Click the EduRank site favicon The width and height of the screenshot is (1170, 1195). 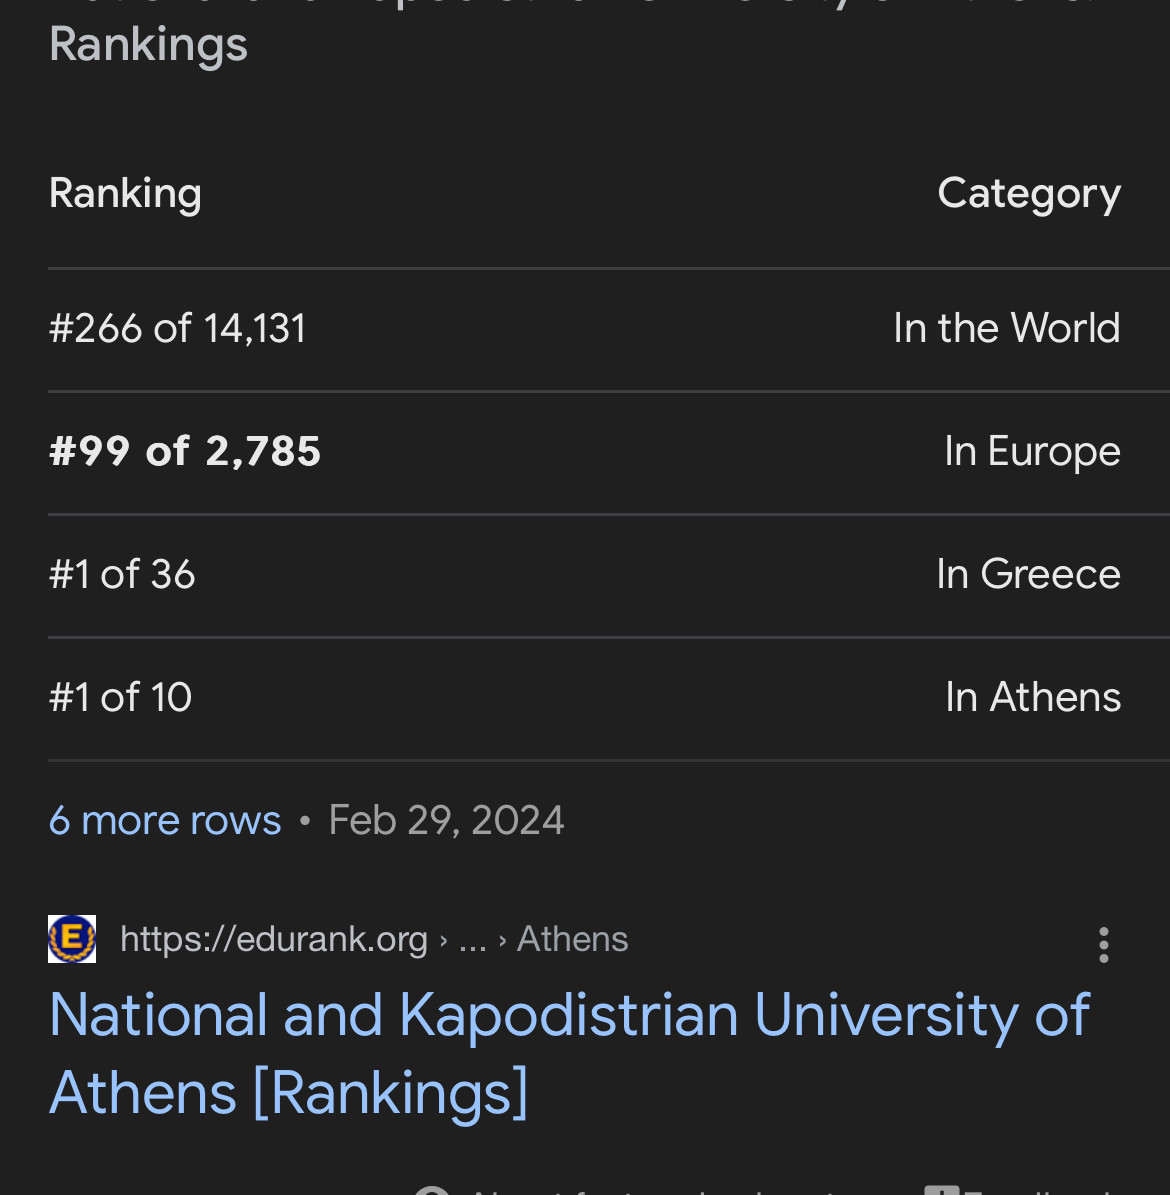tap(72, 939)
